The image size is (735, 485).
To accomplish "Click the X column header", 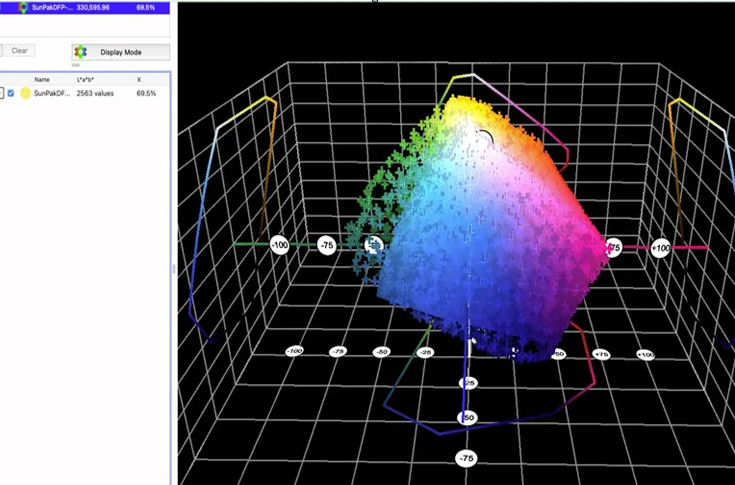I will point(138,79).
